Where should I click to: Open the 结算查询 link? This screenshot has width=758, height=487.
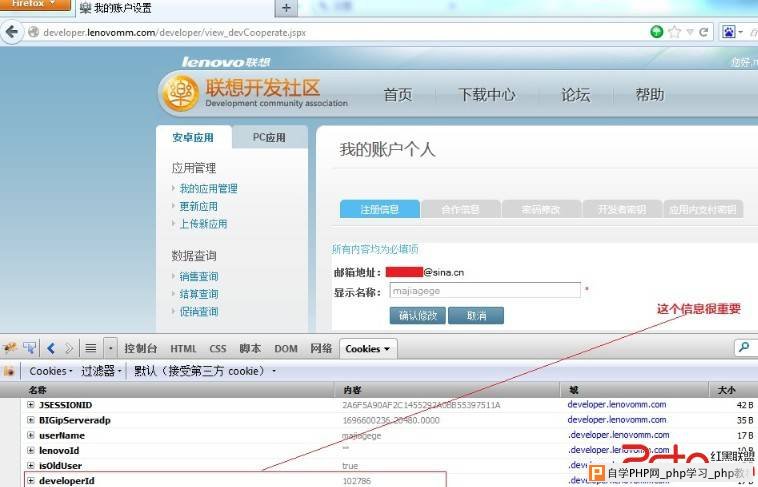199,294
